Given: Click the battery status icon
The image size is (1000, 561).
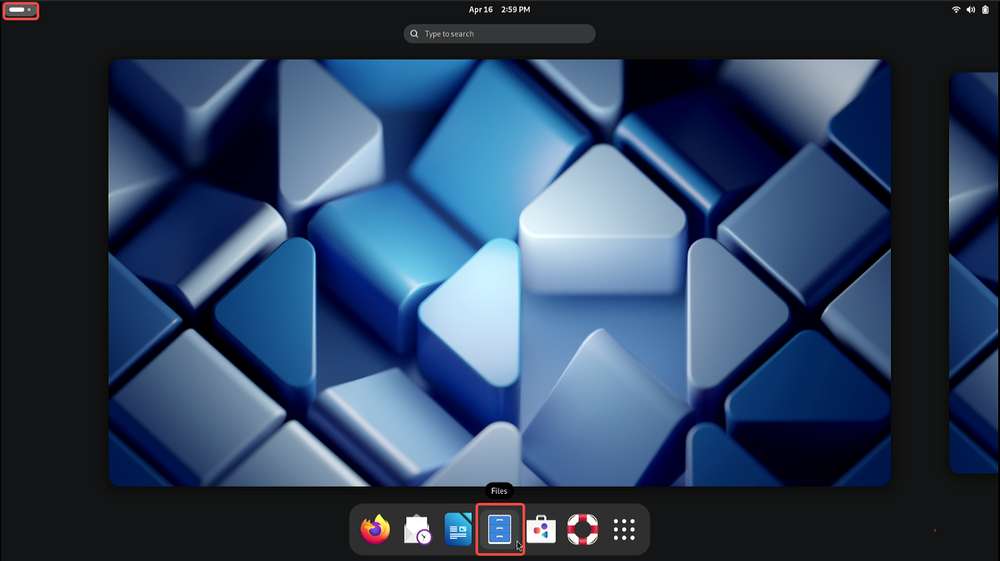Looking at the screenshot, I should coord(985,10).
